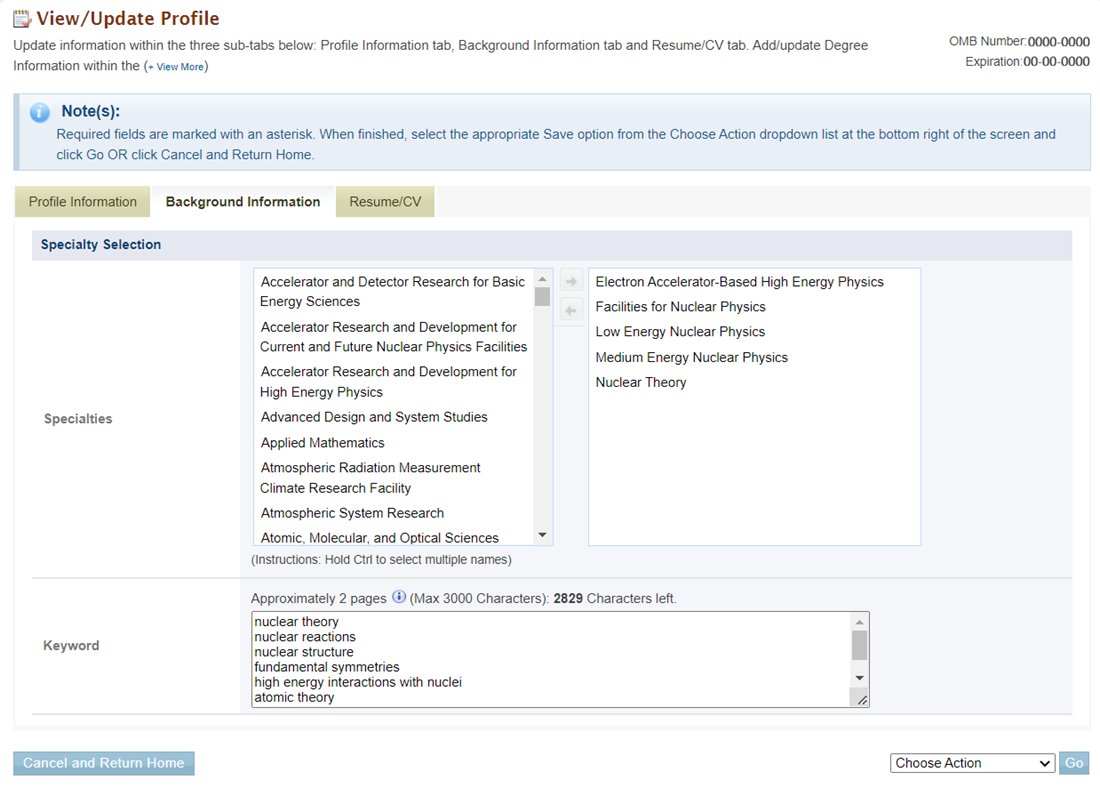Viewport: 1100px width, 788px height.
Task: Click 'high energy interactions with nuclei' keyword line
Action: 358,682
